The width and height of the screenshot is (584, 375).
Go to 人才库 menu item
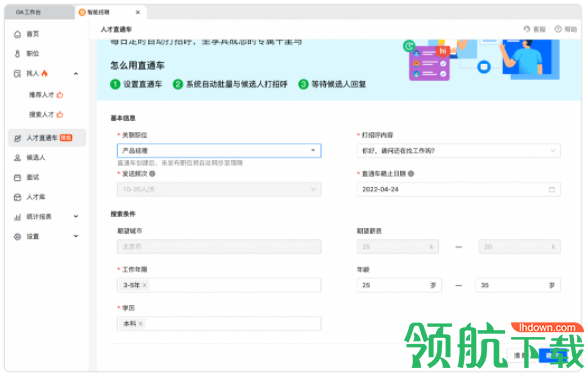36,197
